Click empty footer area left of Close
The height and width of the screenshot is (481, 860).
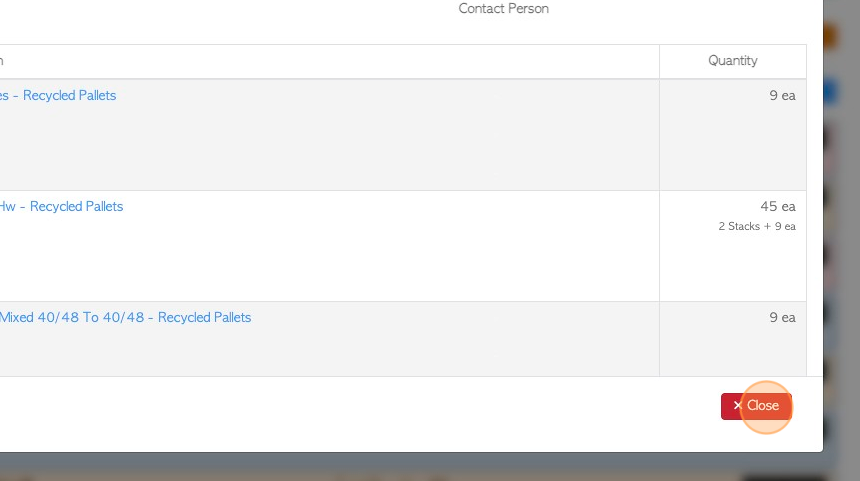[357, 414]
